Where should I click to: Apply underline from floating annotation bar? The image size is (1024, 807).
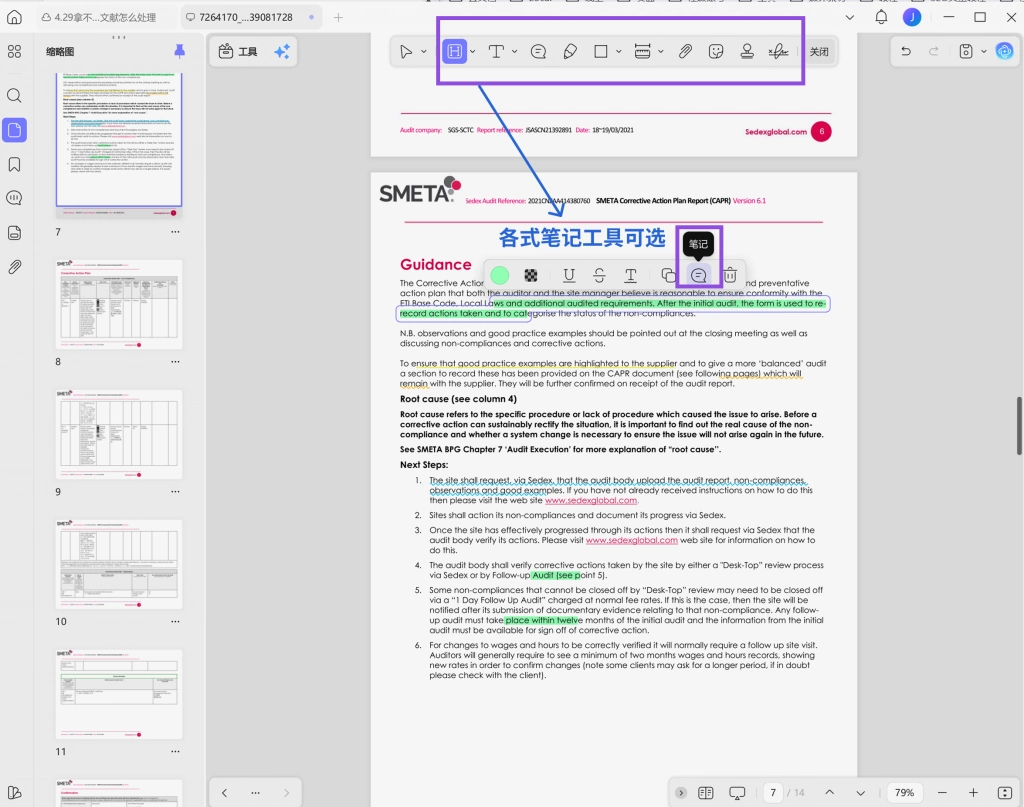tap(569, 276)
